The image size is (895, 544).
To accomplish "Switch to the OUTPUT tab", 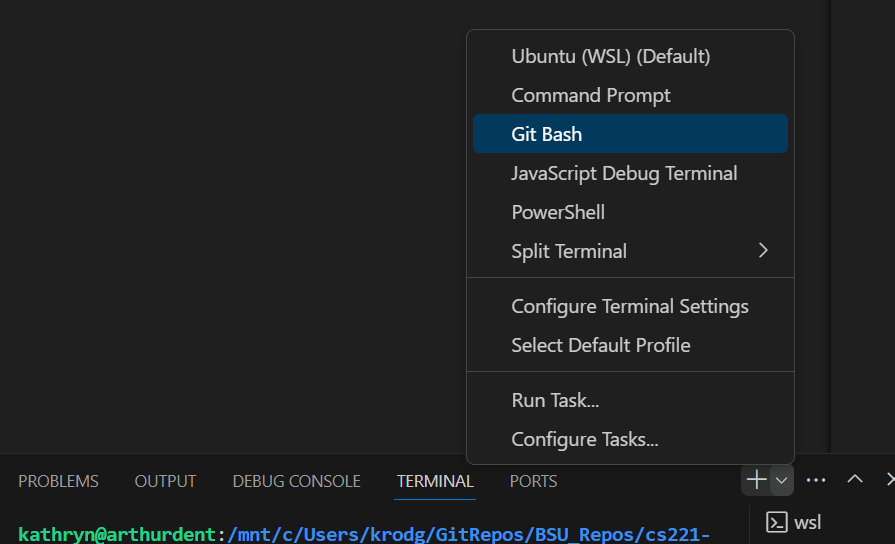I will click(165, 481).
